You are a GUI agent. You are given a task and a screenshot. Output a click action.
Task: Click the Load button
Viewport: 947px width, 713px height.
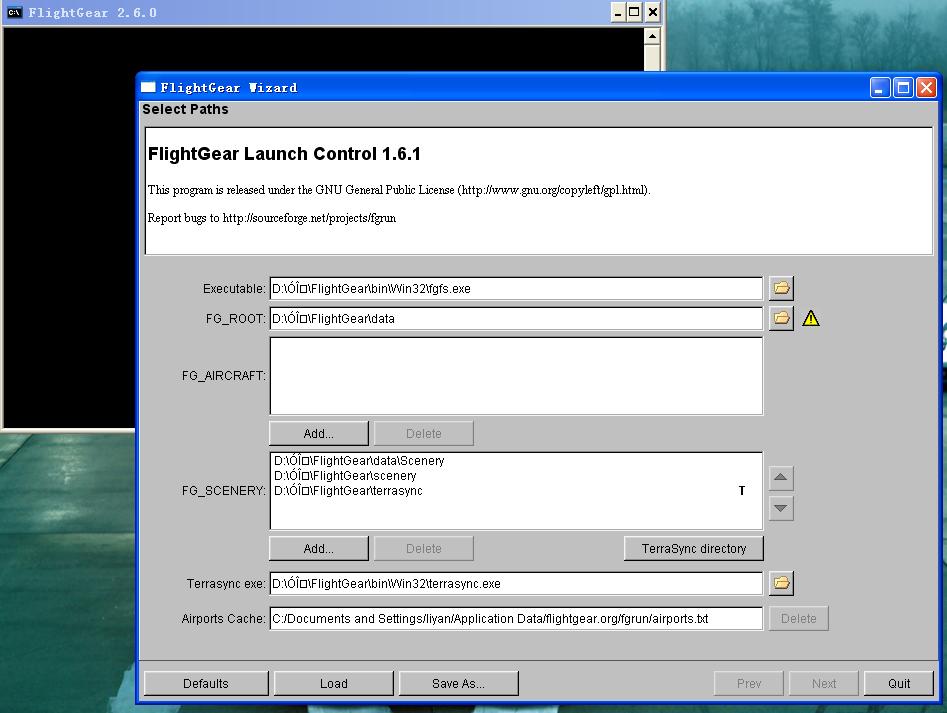(x=333, y=683)
